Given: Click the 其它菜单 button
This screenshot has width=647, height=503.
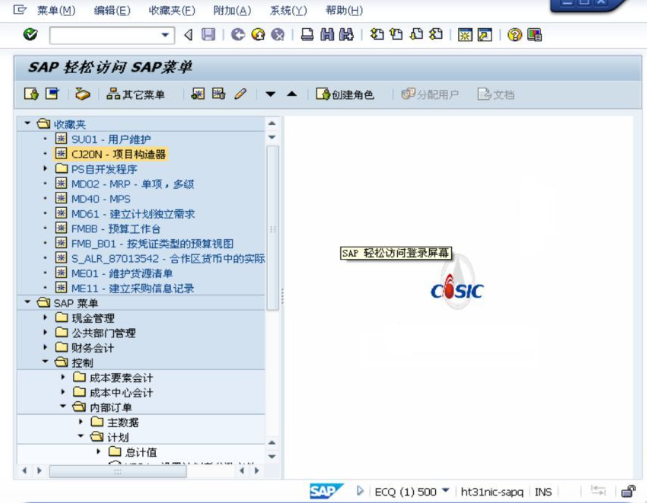Looking at the screenshot, I should (136, 94).
